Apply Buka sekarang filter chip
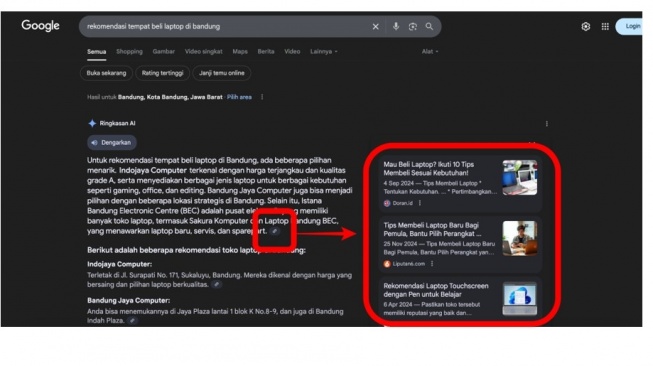Viewport: 653px width, 366px height. 106,73
